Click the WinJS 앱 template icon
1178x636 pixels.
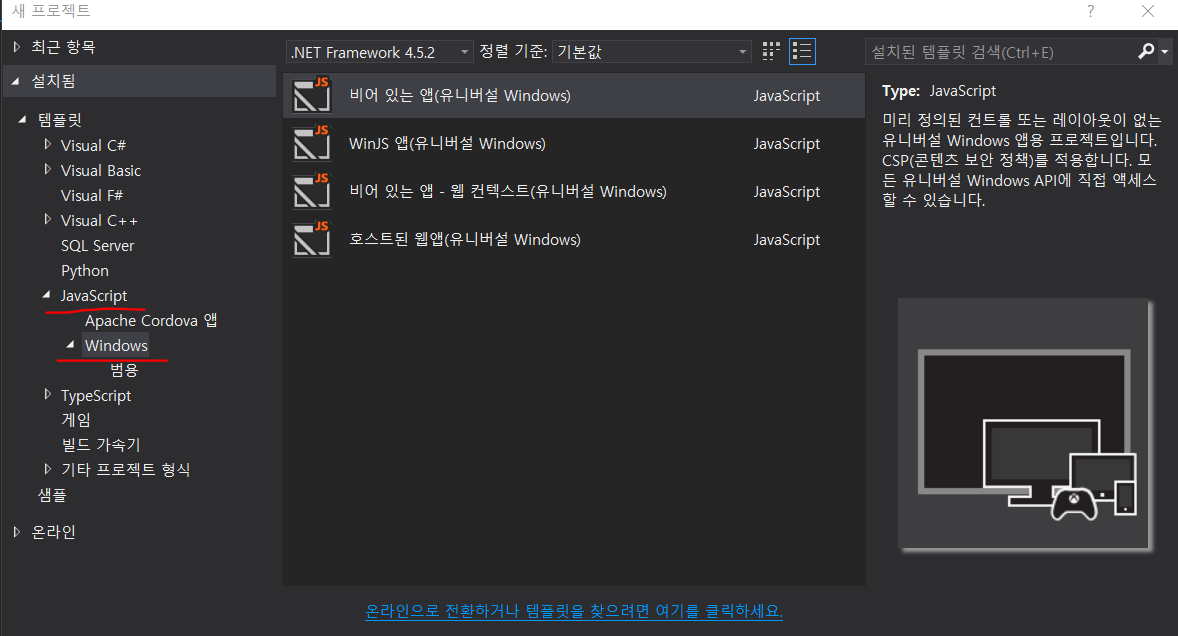[x=311, y=143]
